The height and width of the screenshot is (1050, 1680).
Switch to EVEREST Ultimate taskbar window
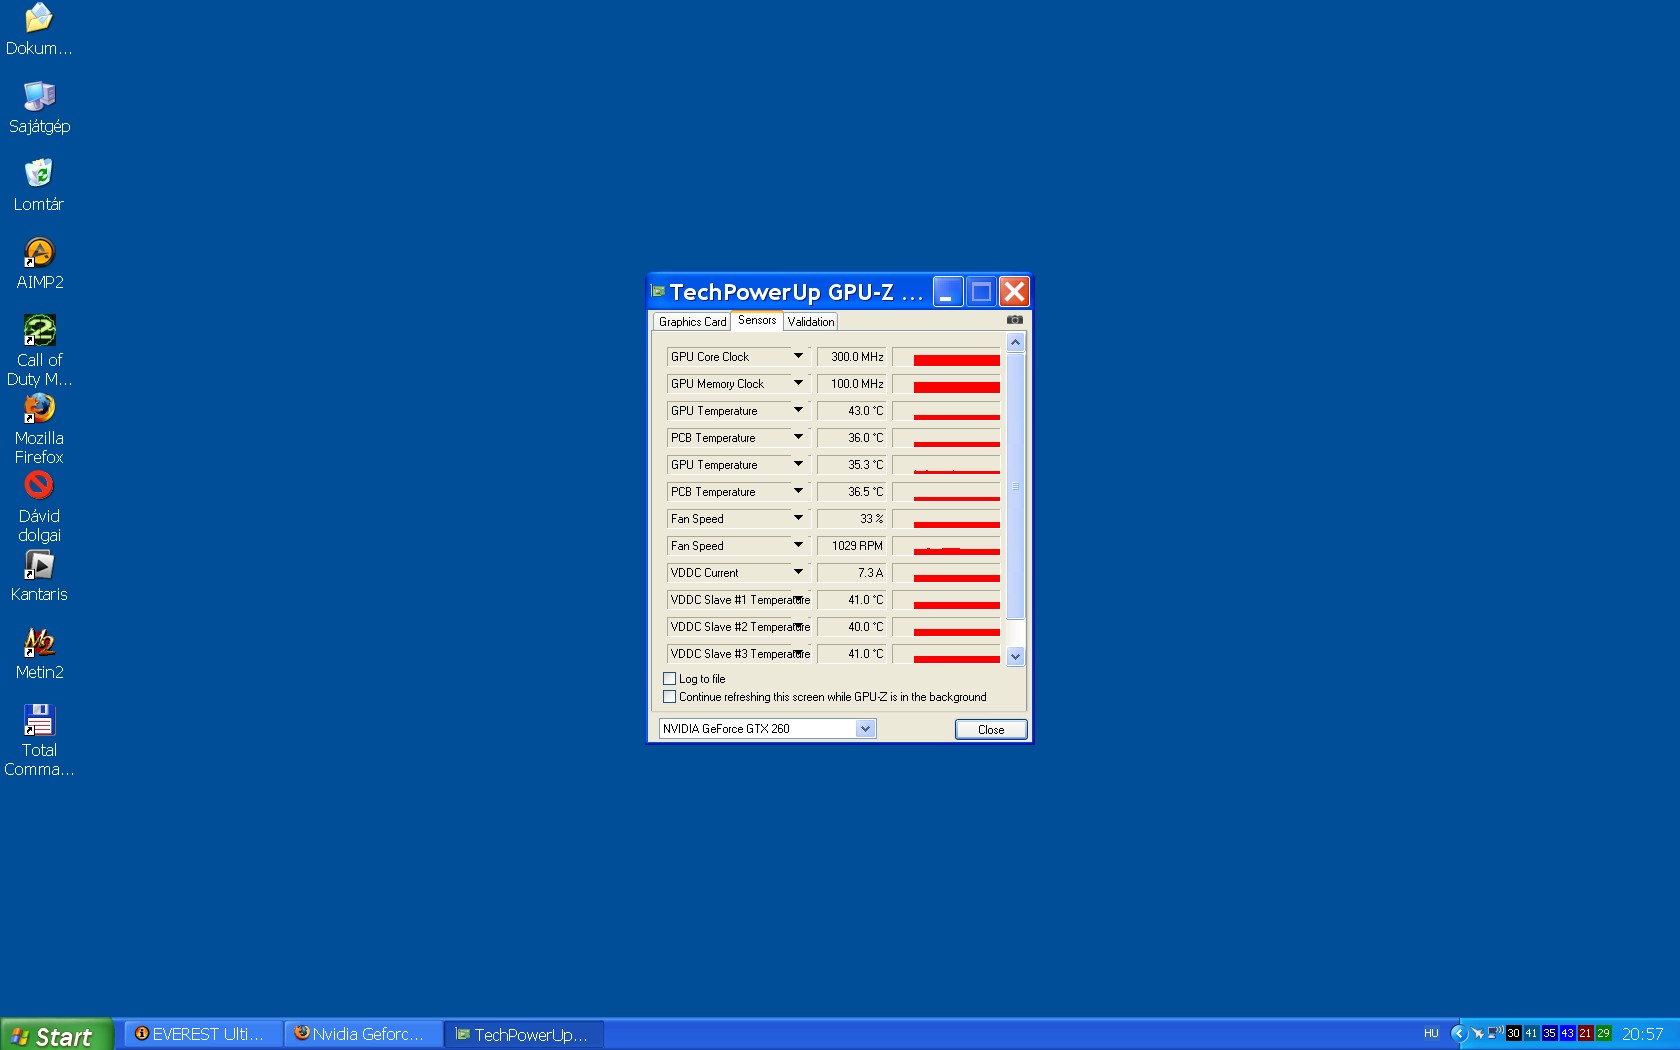point(203,1034)
